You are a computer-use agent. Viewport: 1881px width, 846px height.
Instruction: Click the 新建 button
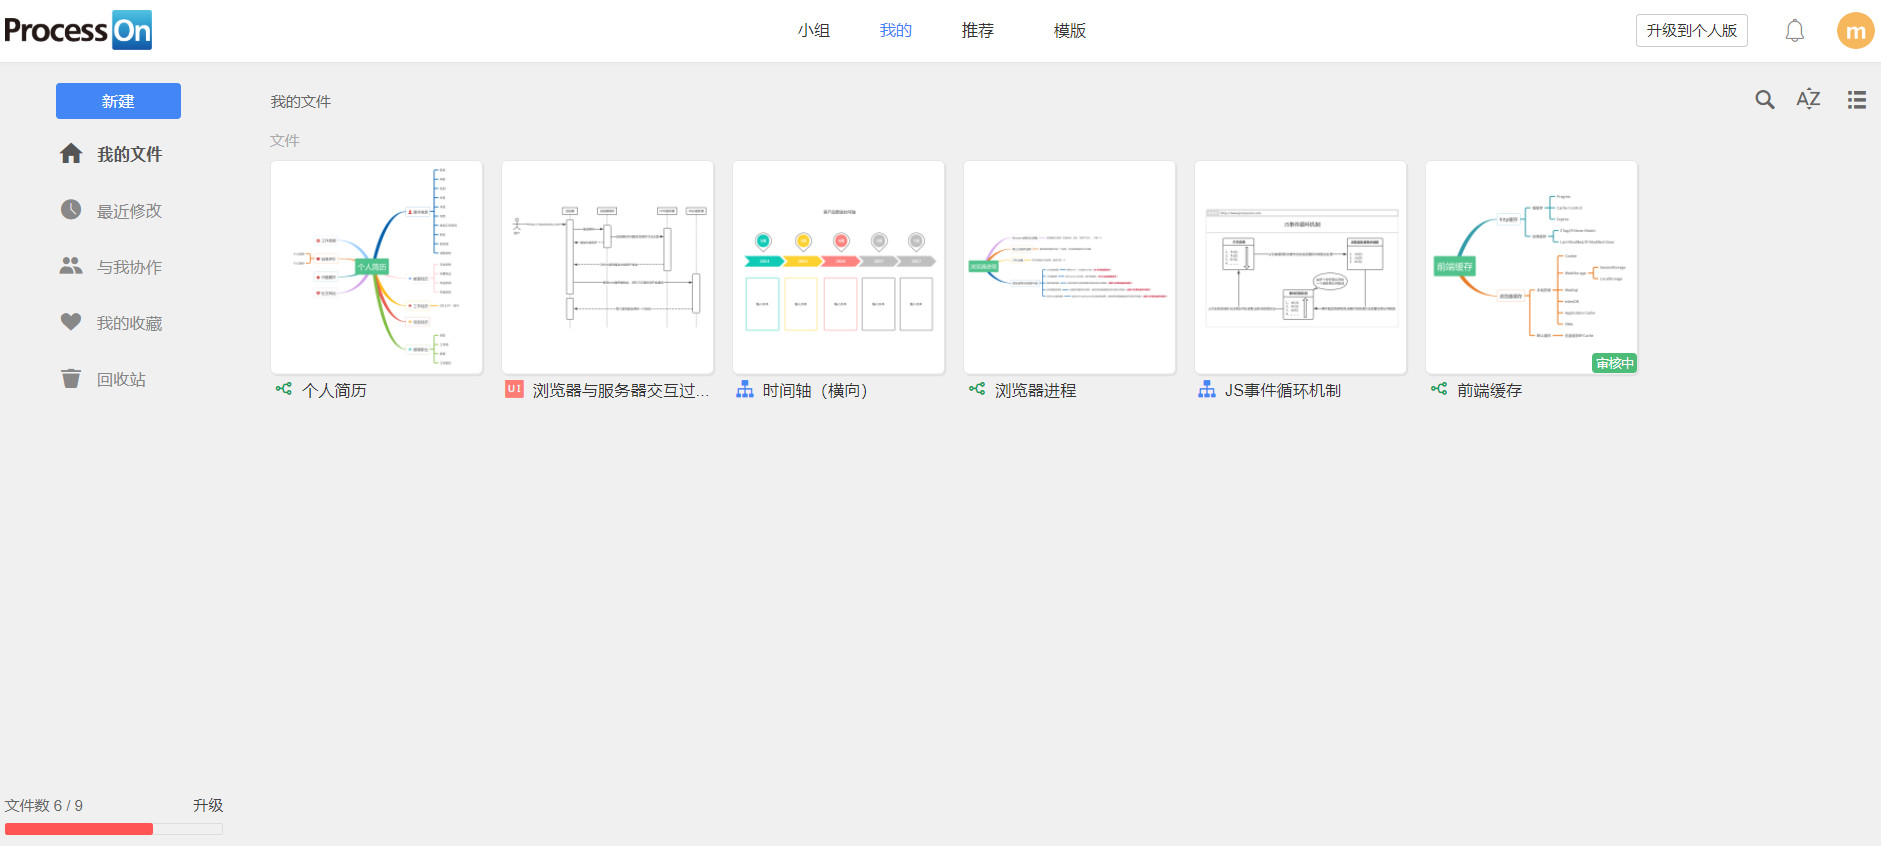118,101
